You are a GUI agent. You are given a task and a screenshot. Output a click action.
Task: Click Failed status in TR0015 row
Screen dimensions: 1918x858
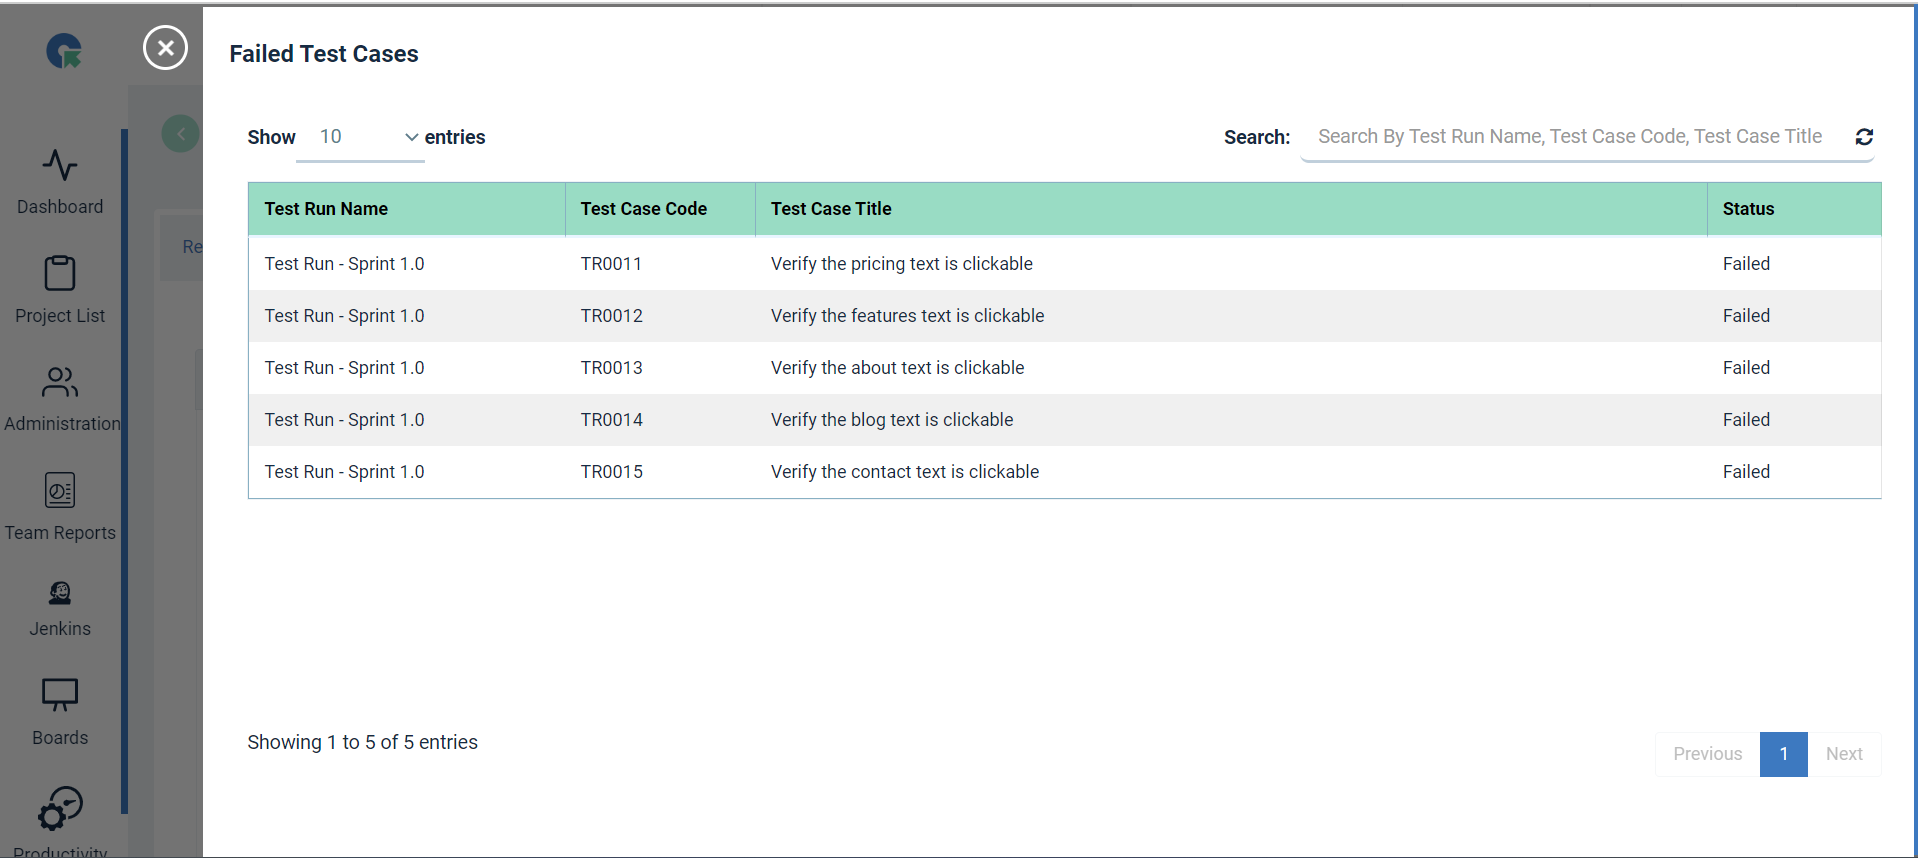[x=1746, y=472]
